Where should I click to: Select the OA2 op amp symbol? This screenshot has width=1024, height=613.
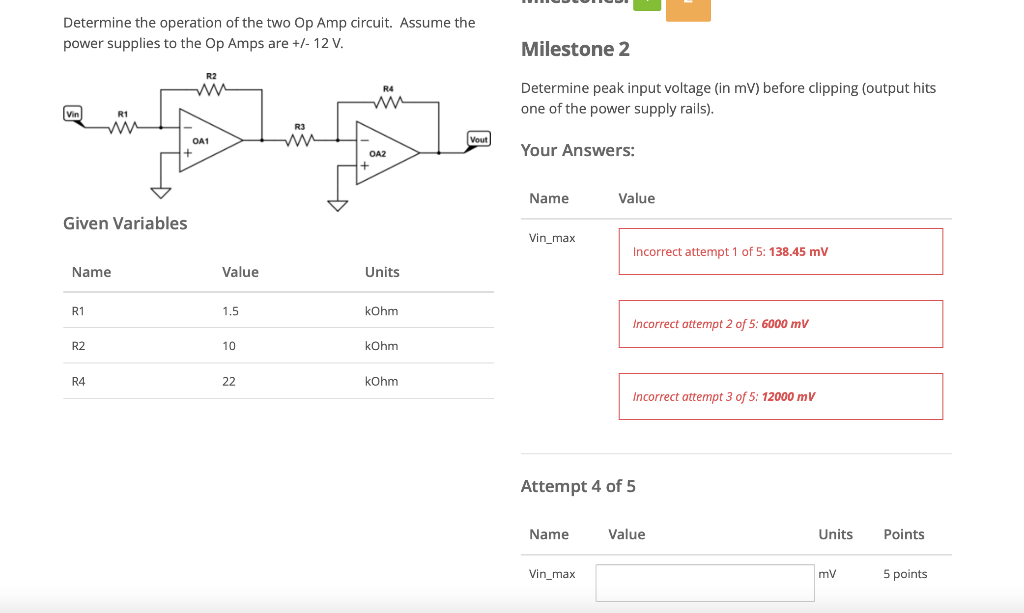(385, 153)
